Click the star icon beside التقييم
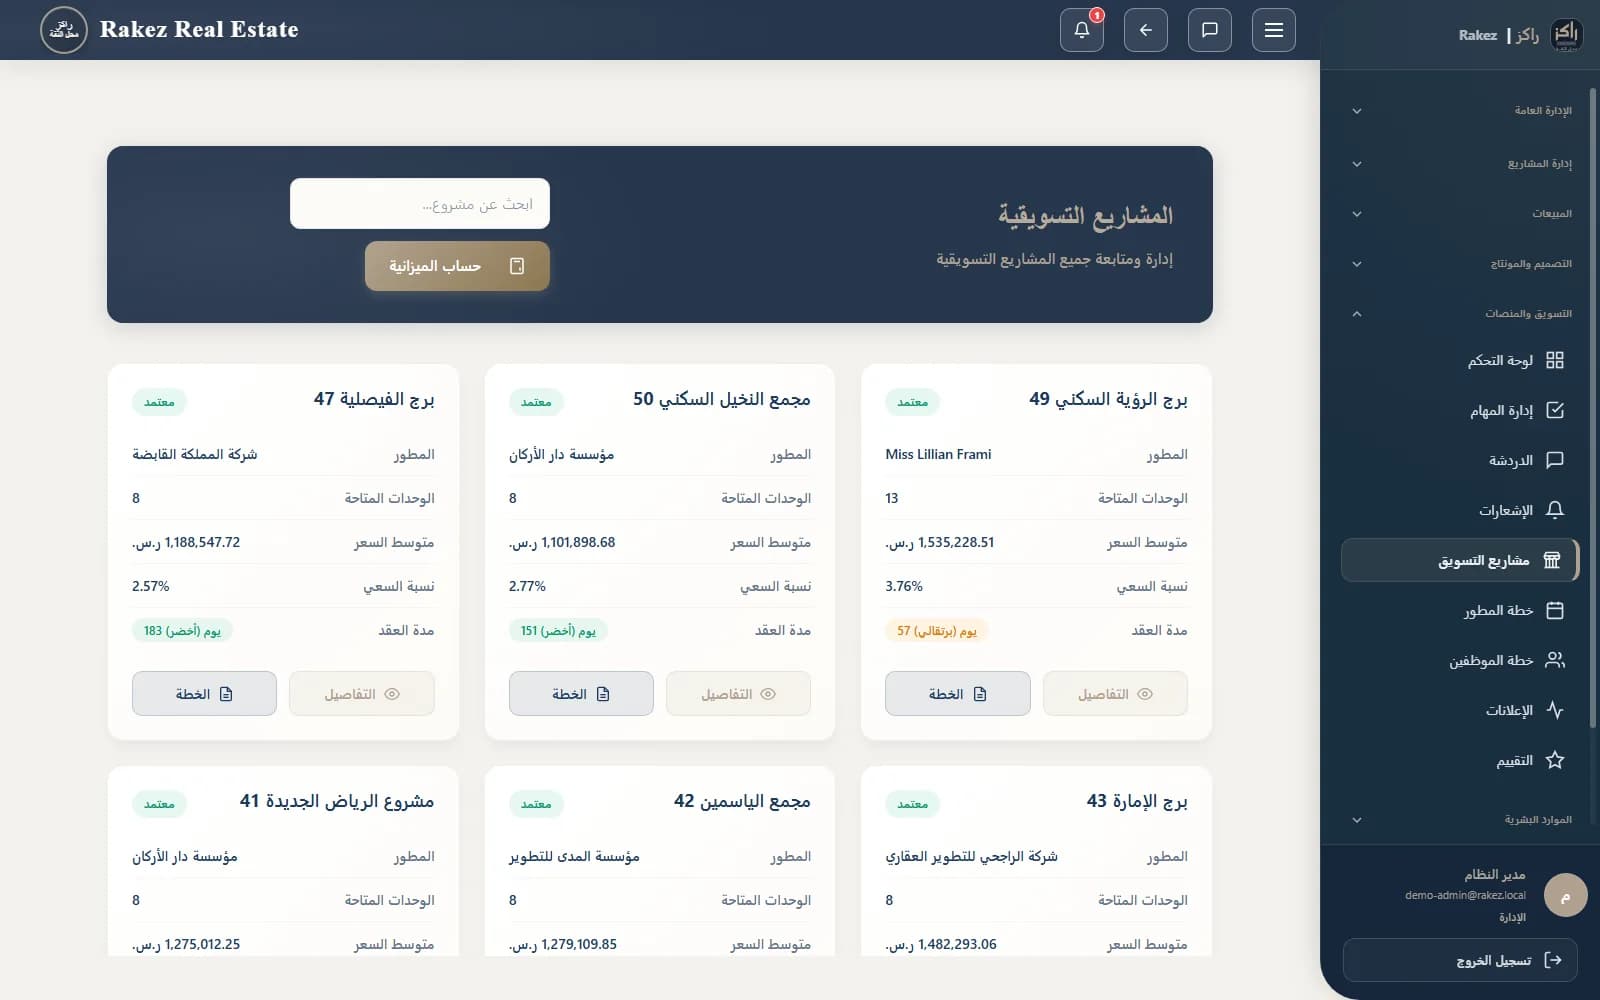This screenshot has width=1600, height=1000. pos(1555,760)
